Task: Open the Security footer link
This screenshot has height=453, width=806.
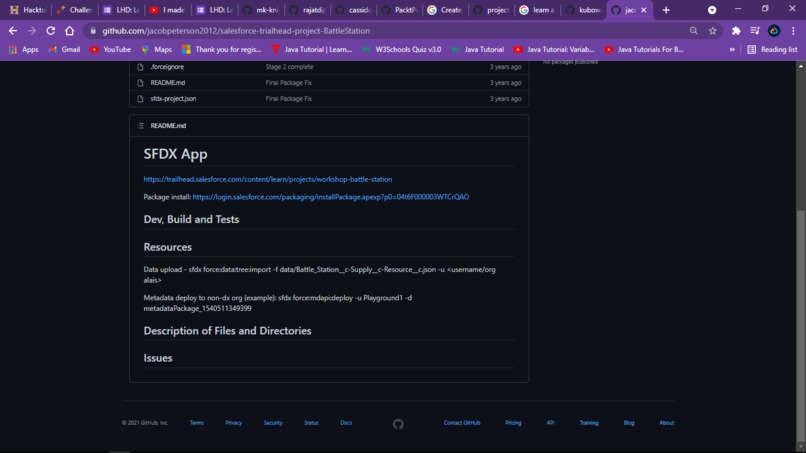Action: (x=273, y=423)
